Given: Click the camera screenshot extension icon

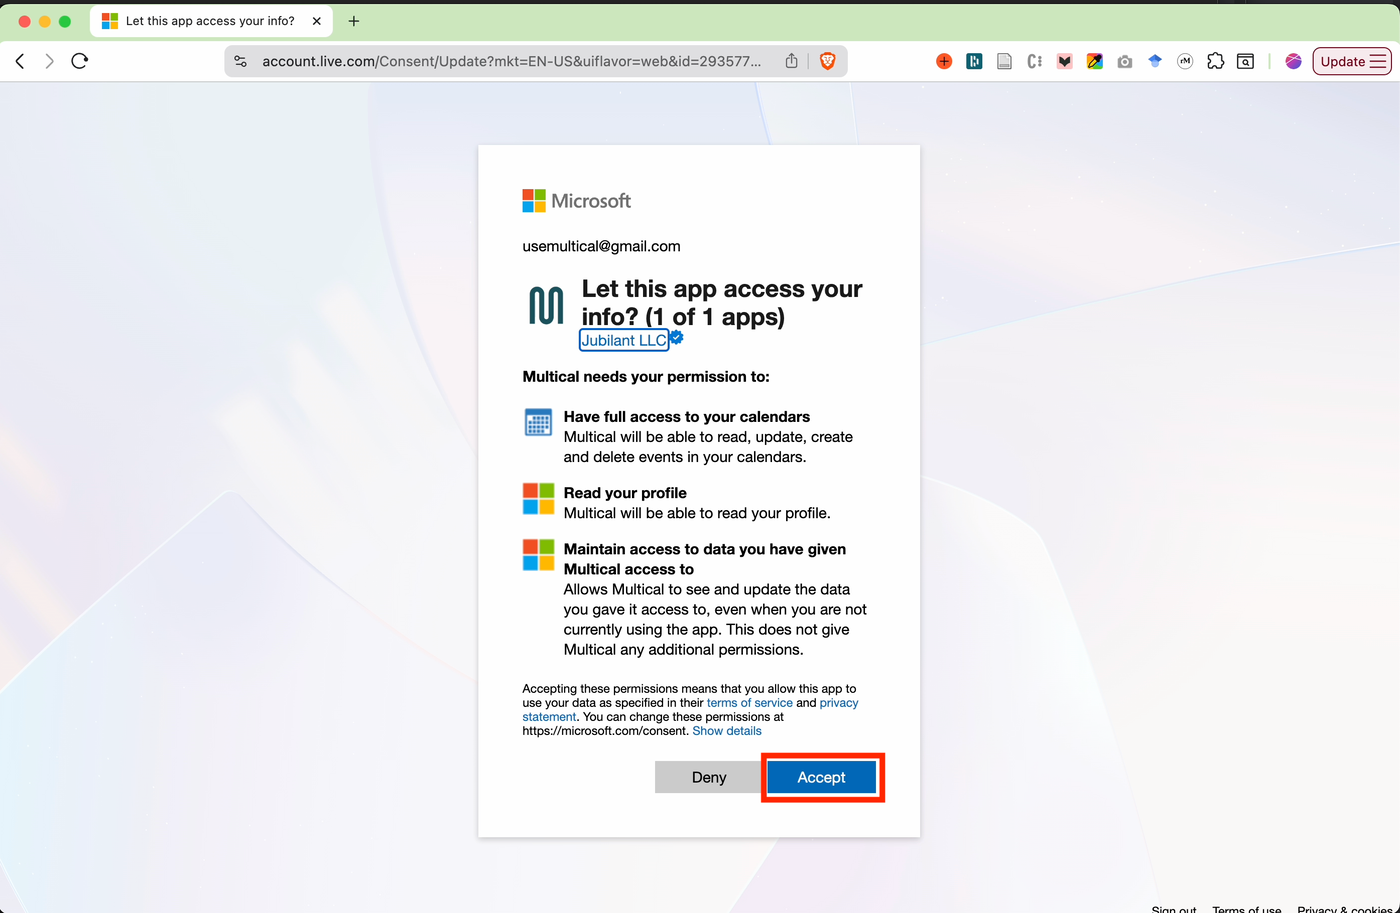Looking at the screenshot, I should [x=1125, y=61].
